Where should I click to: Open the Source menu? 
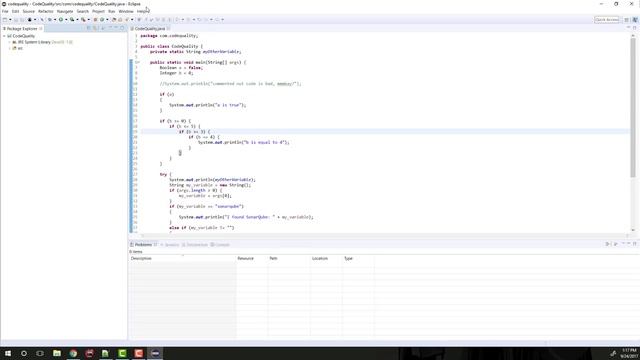29,11
